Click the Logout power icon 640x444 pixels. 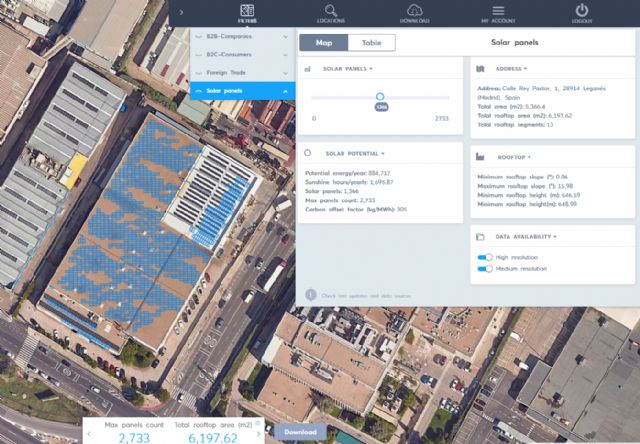[582, 11]
